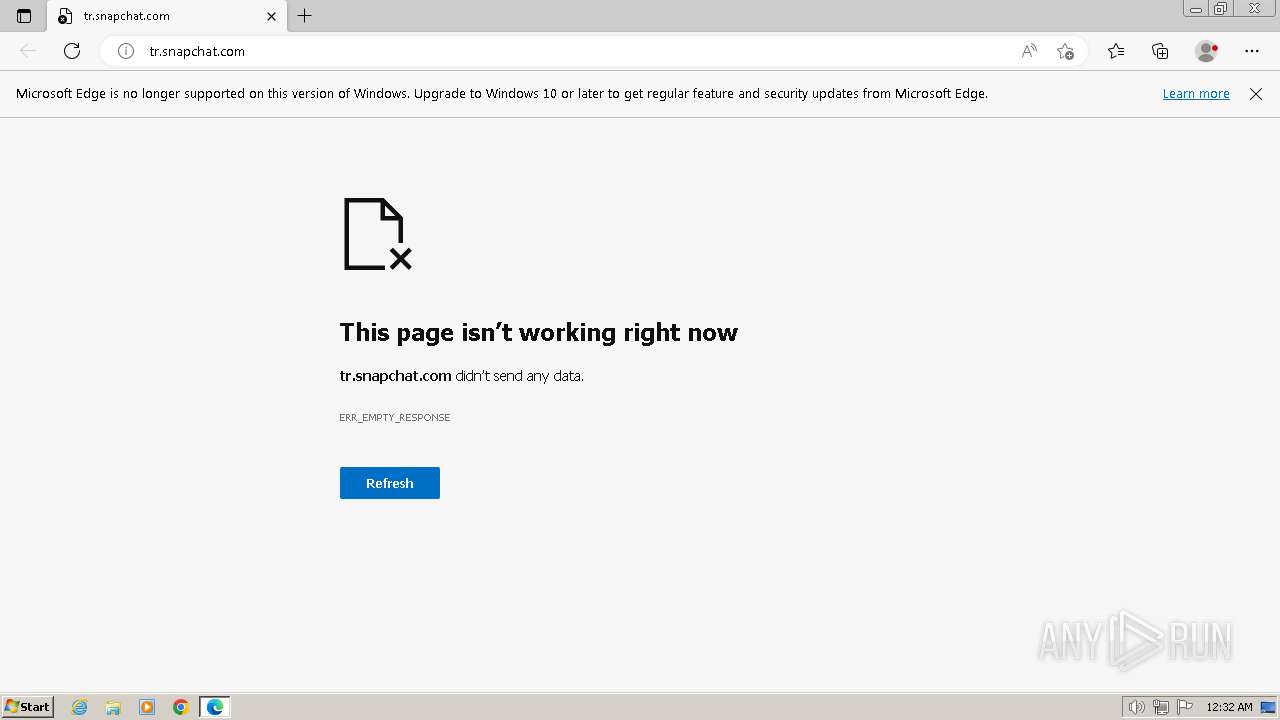Open the tab actions menu icon

click(24, 16)
